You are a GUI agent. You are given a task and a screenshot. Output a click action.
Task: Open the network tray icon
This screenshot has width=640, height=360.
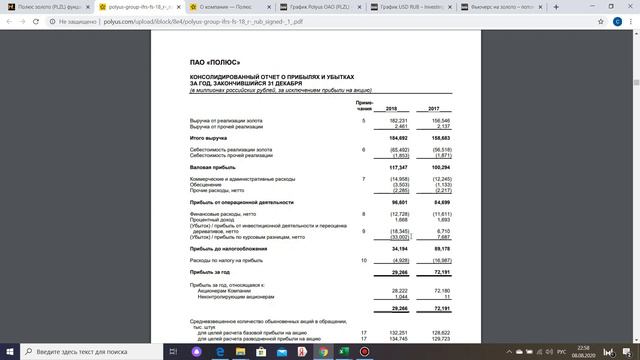click(540, 351)
